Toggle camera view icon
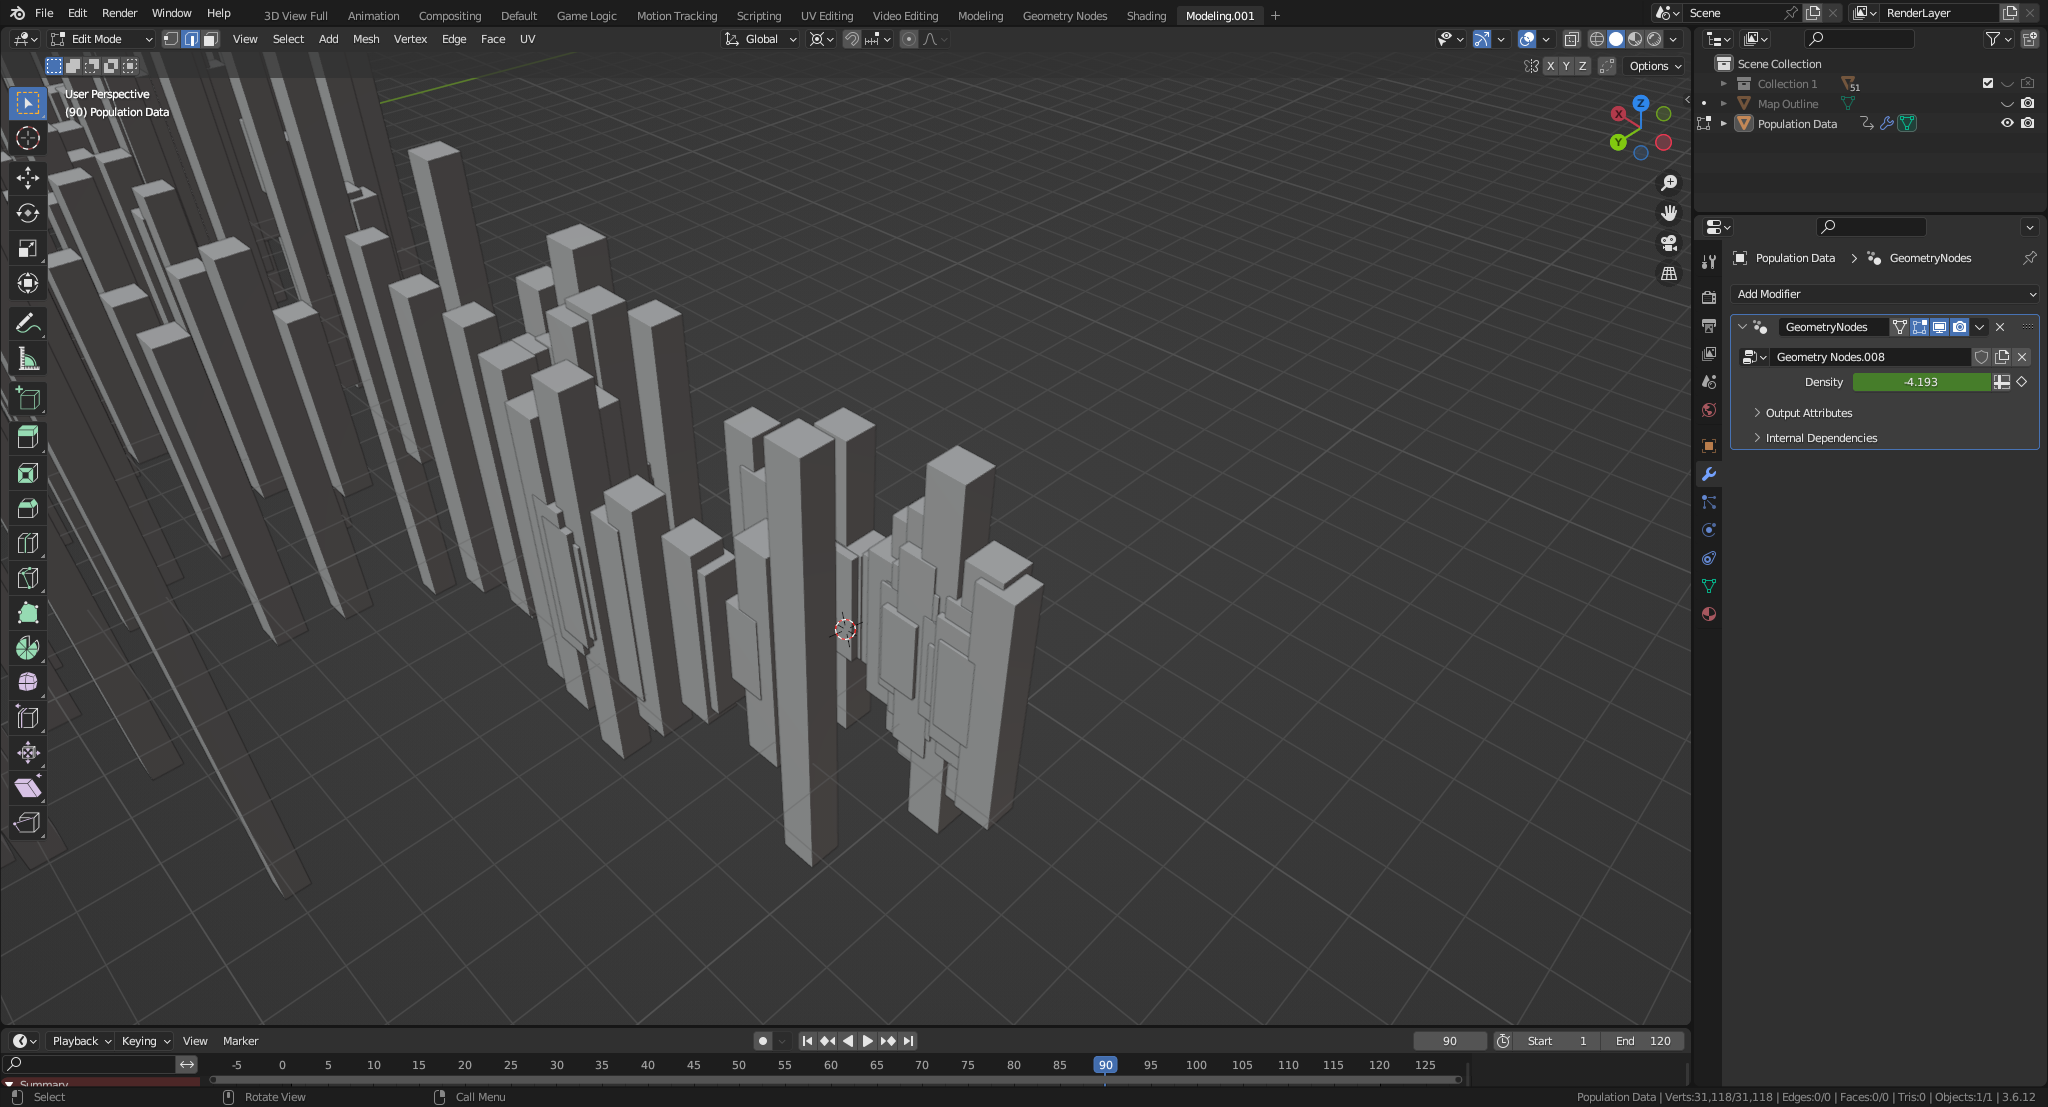The image size is (2048, 1107). tap(1668, 243)
